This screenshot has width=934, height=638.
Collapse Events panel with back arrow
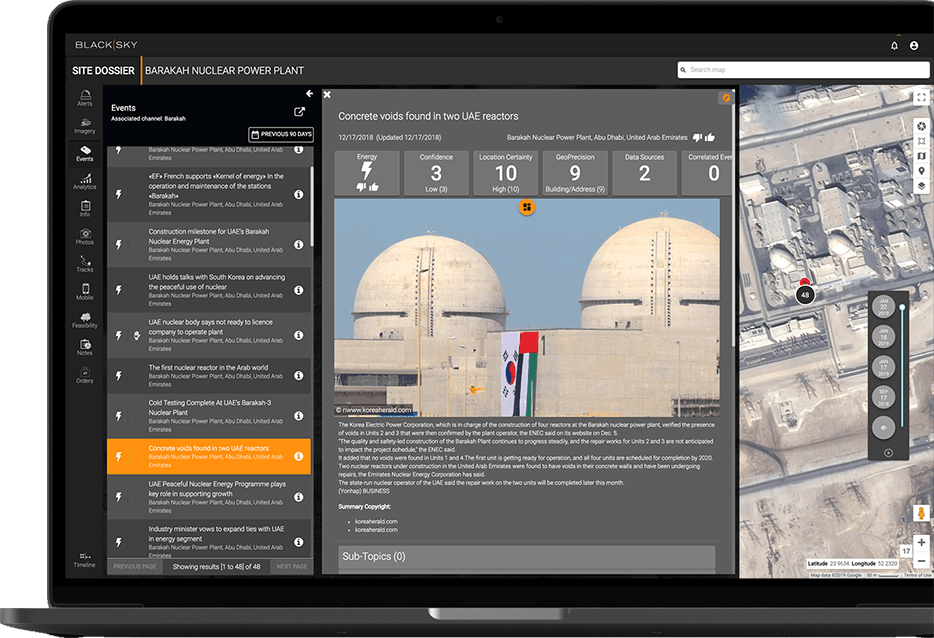coord(309,94)
